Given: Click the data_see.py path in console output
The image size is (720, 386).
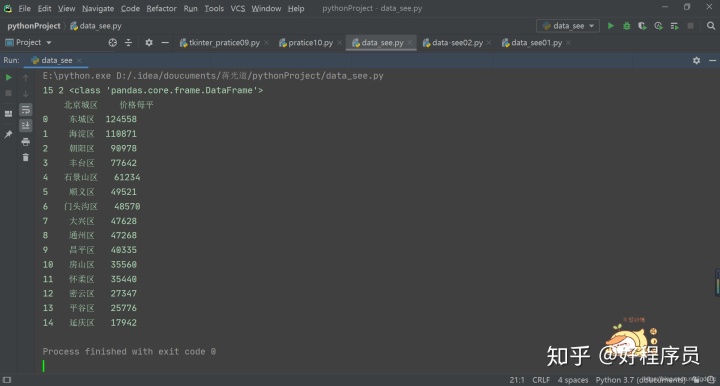Looking at the screenshot, I should click(x=250, y=76).
